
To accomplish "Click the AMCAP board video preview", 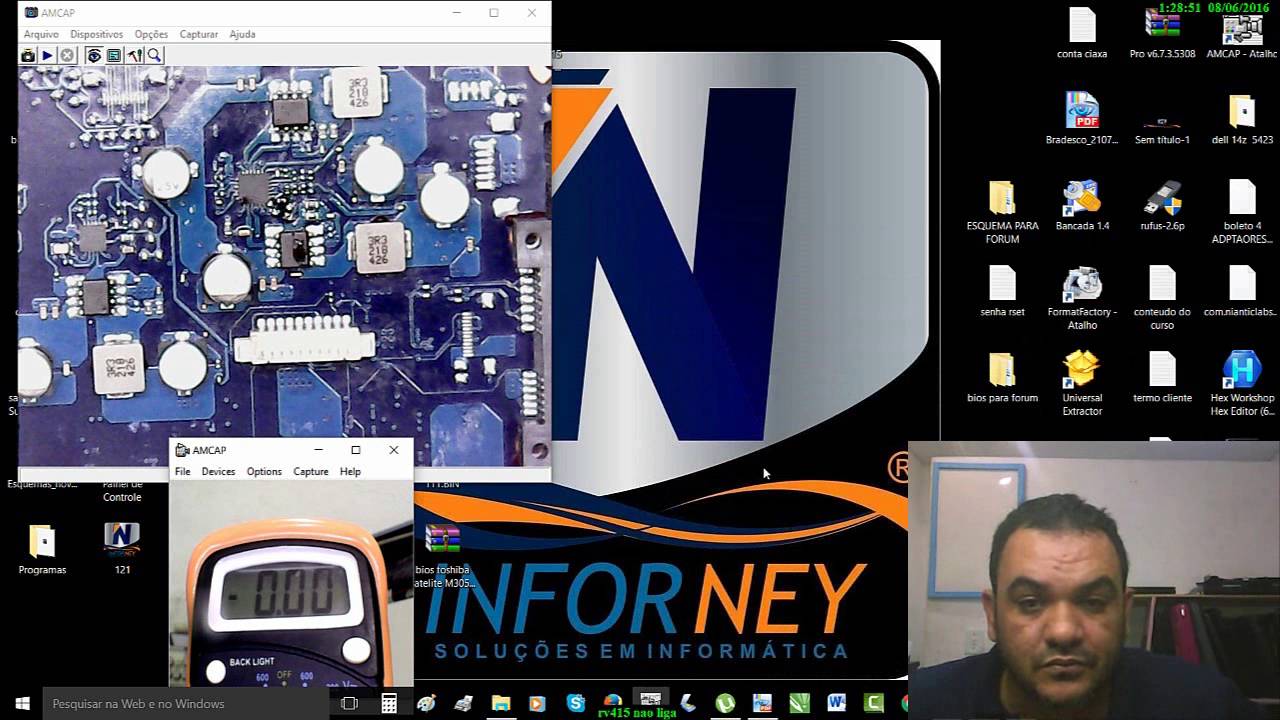I will pyautogui.click(x=285, y=266).
